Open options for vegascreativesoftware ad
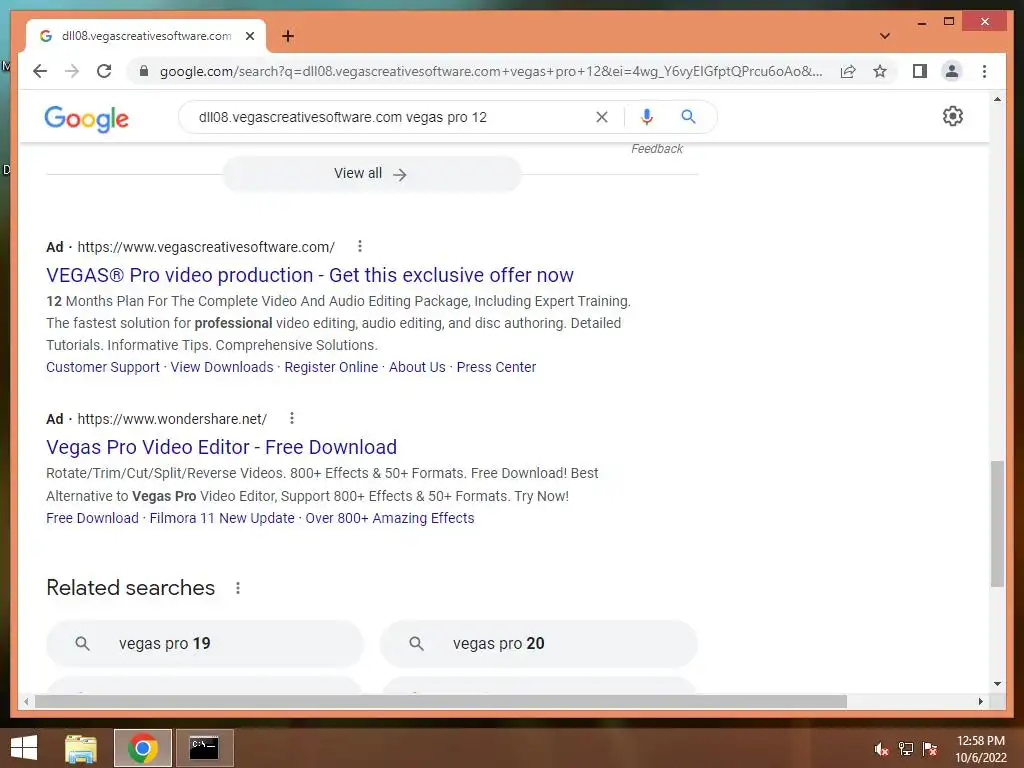This screenshot has height=768, width=1024. (360, 246)
